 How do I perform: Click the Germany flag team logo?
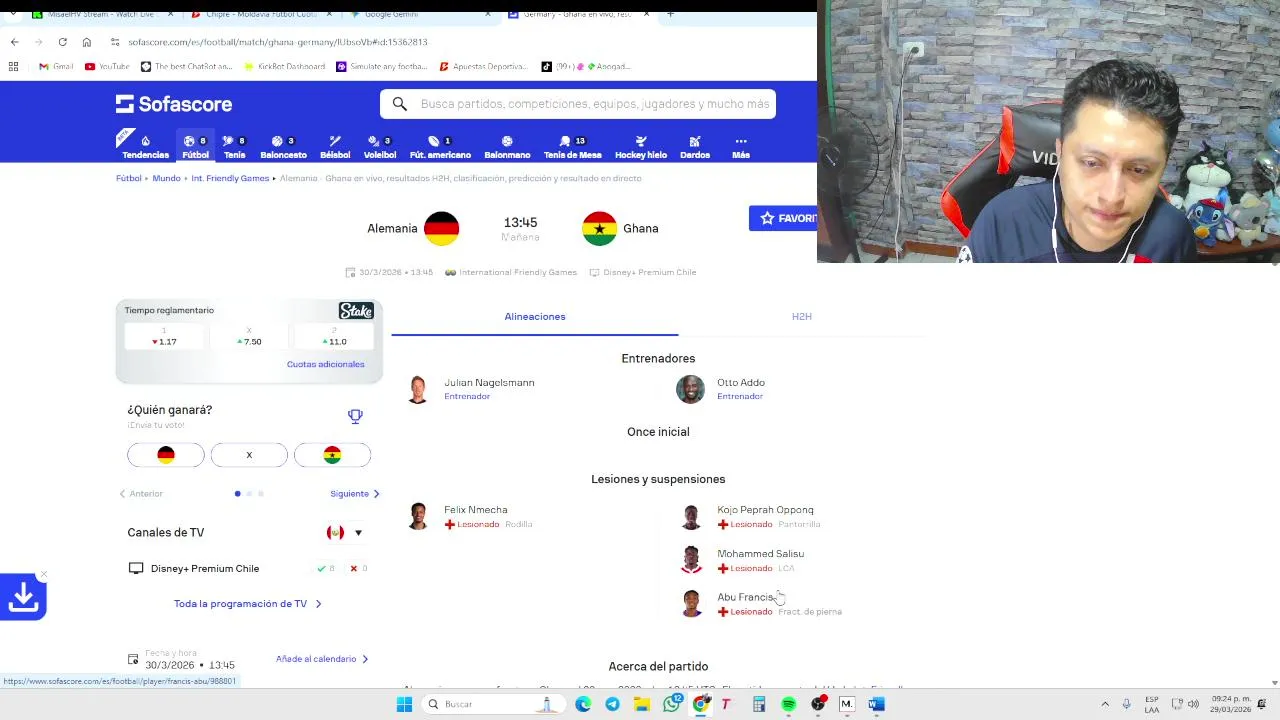[x=441, y=228]
